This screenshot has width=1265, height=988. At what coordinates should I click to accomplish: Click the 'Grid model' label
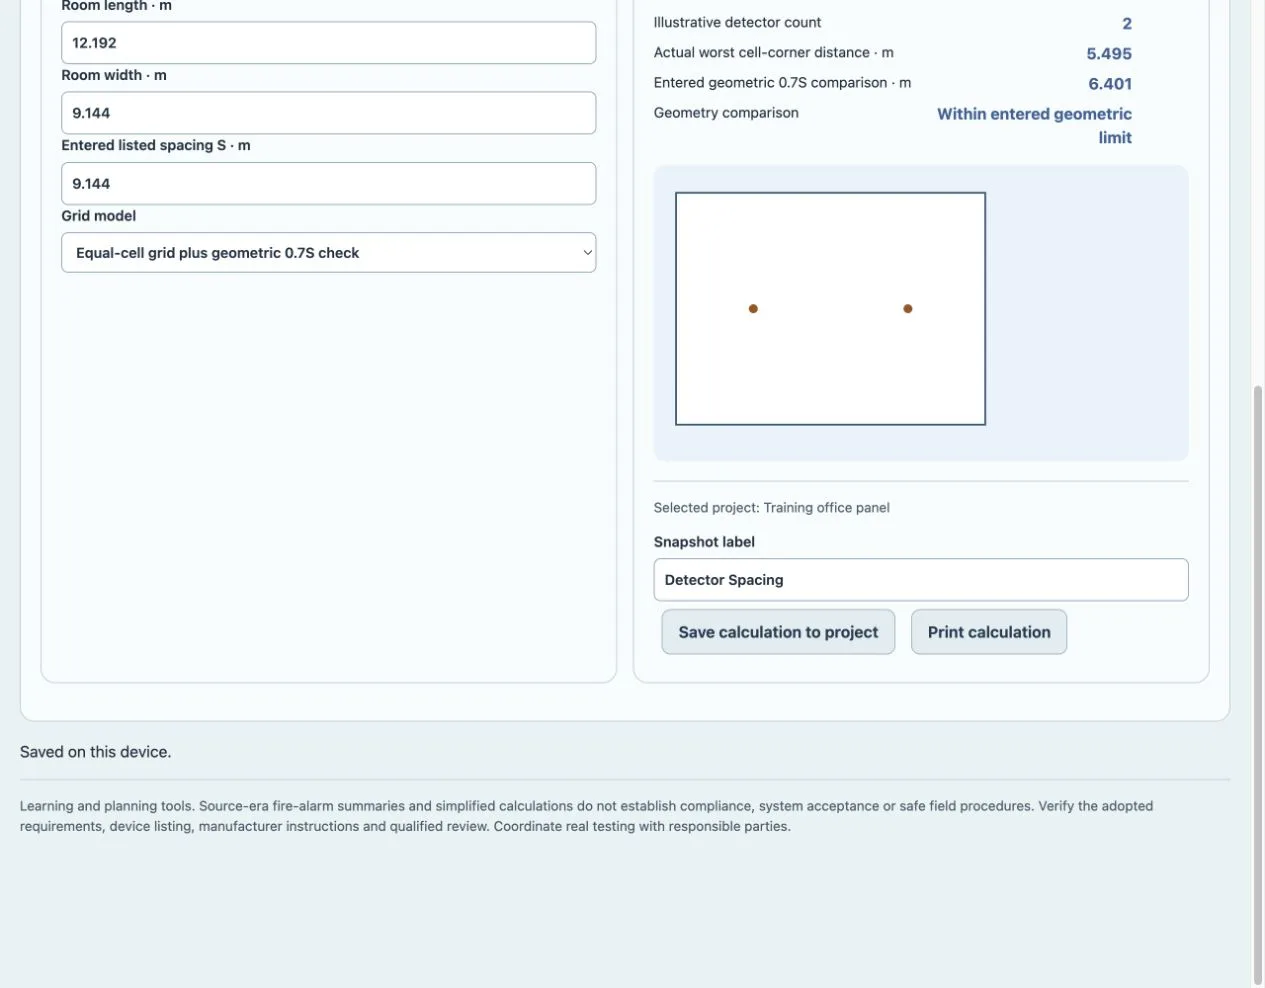pyautogui.click(x=98, y=216)
